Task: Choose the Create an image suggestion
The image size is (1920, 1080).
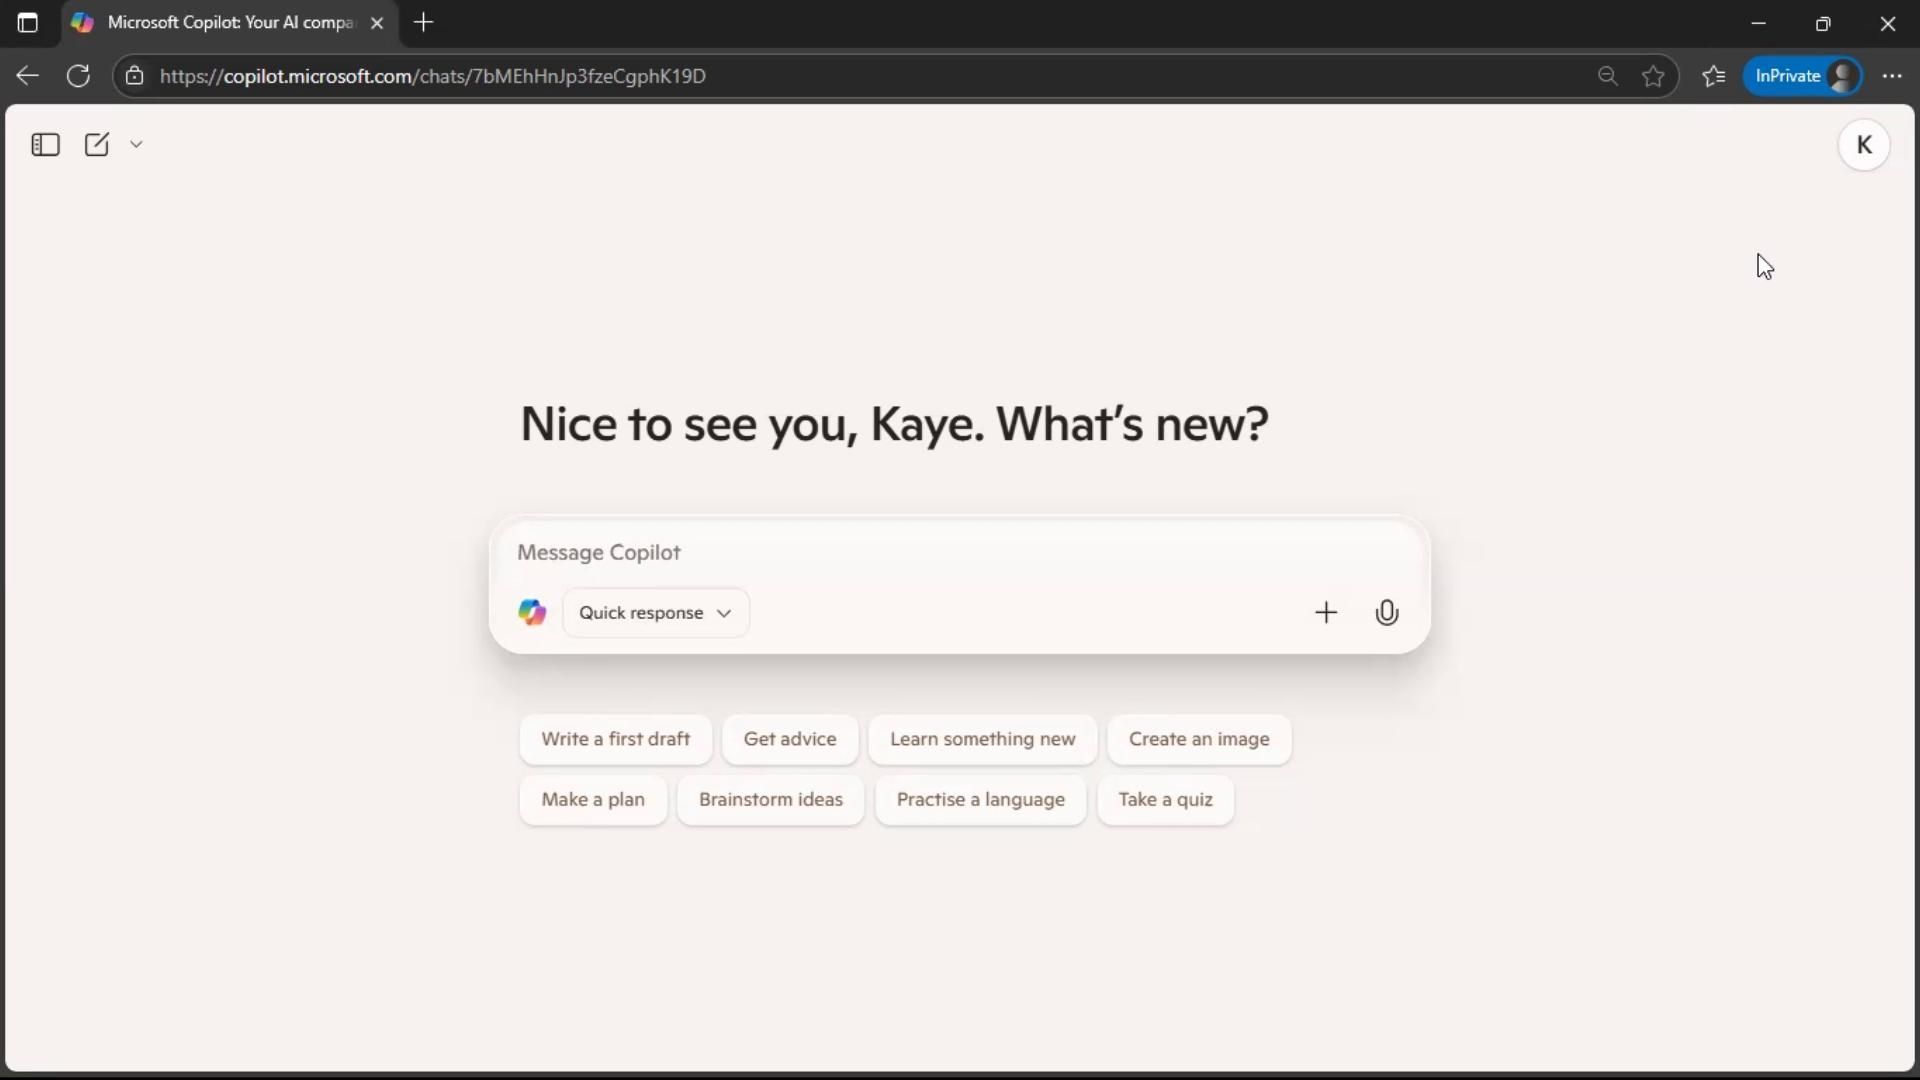Action: tap(1198, 739)
